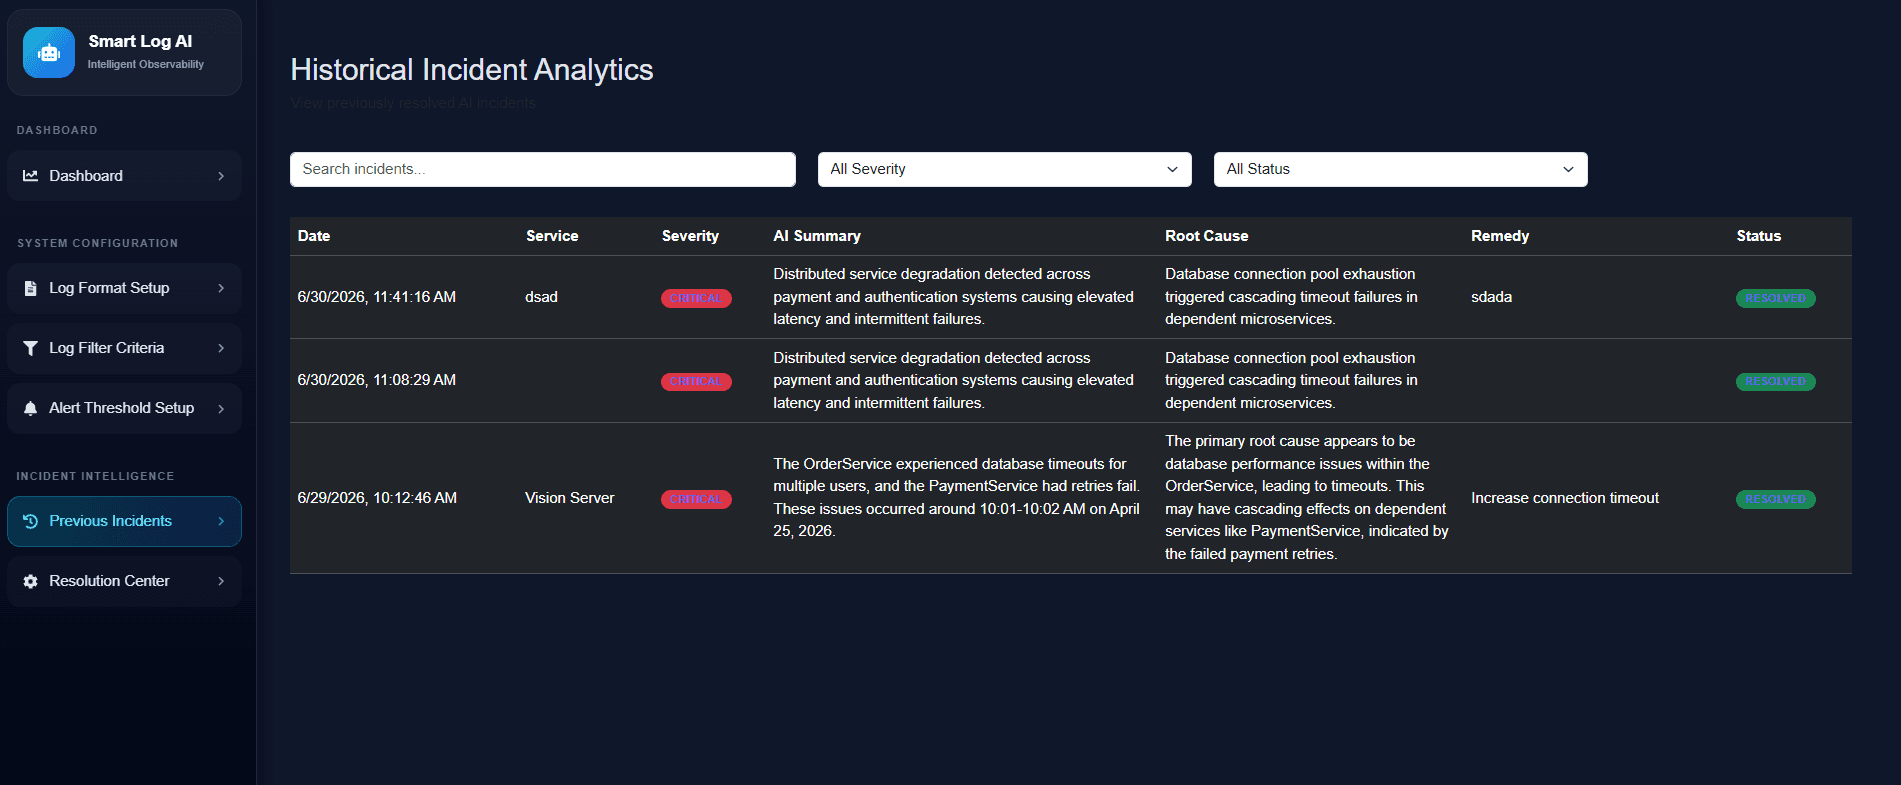The image size is (1901, 785).
Task: Open Alert Threshold Setup
Action: 124,408
